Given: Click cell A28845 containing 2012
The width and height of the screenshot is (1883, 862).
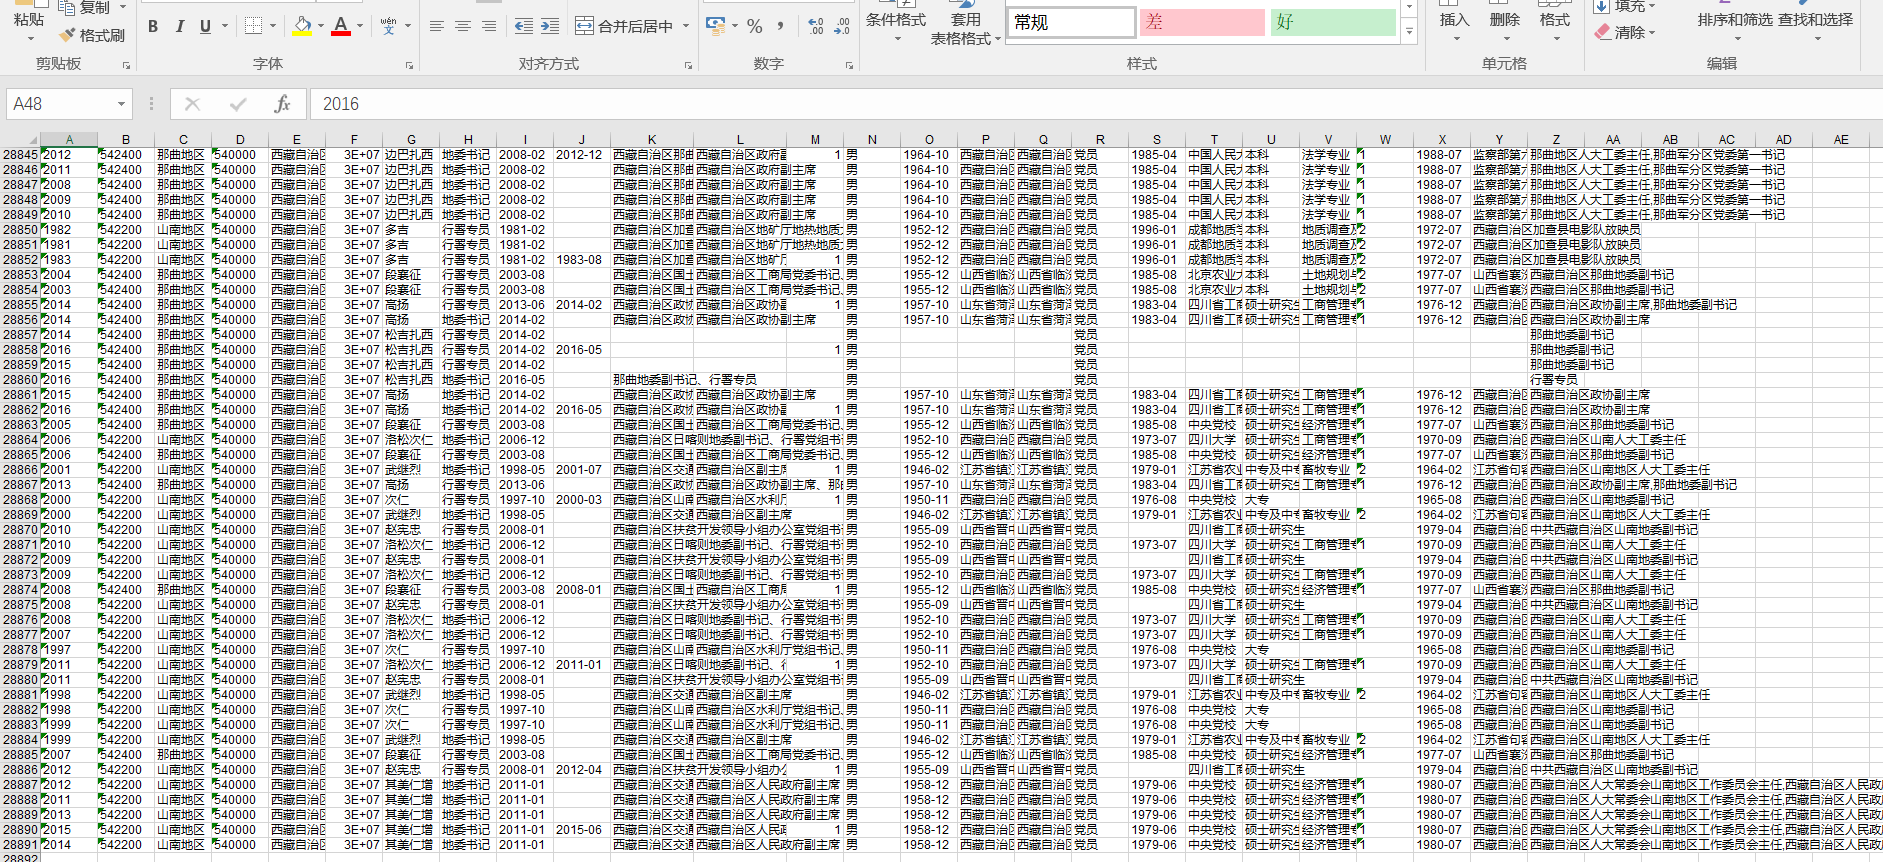Looking at the screenshot, I should click(x=69, y=155).
